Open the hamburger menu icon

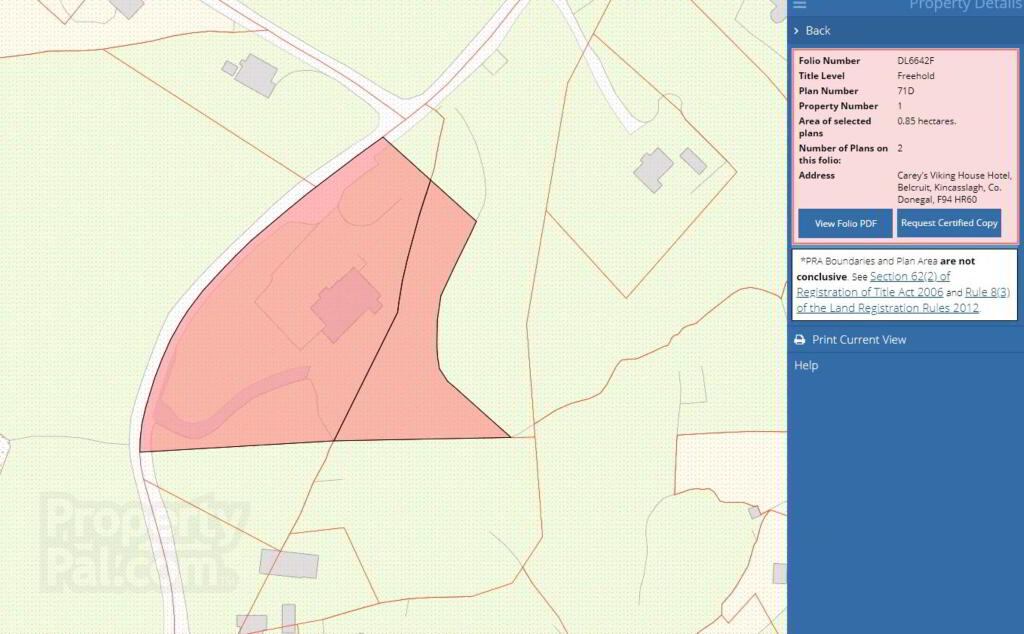[799, 5]
